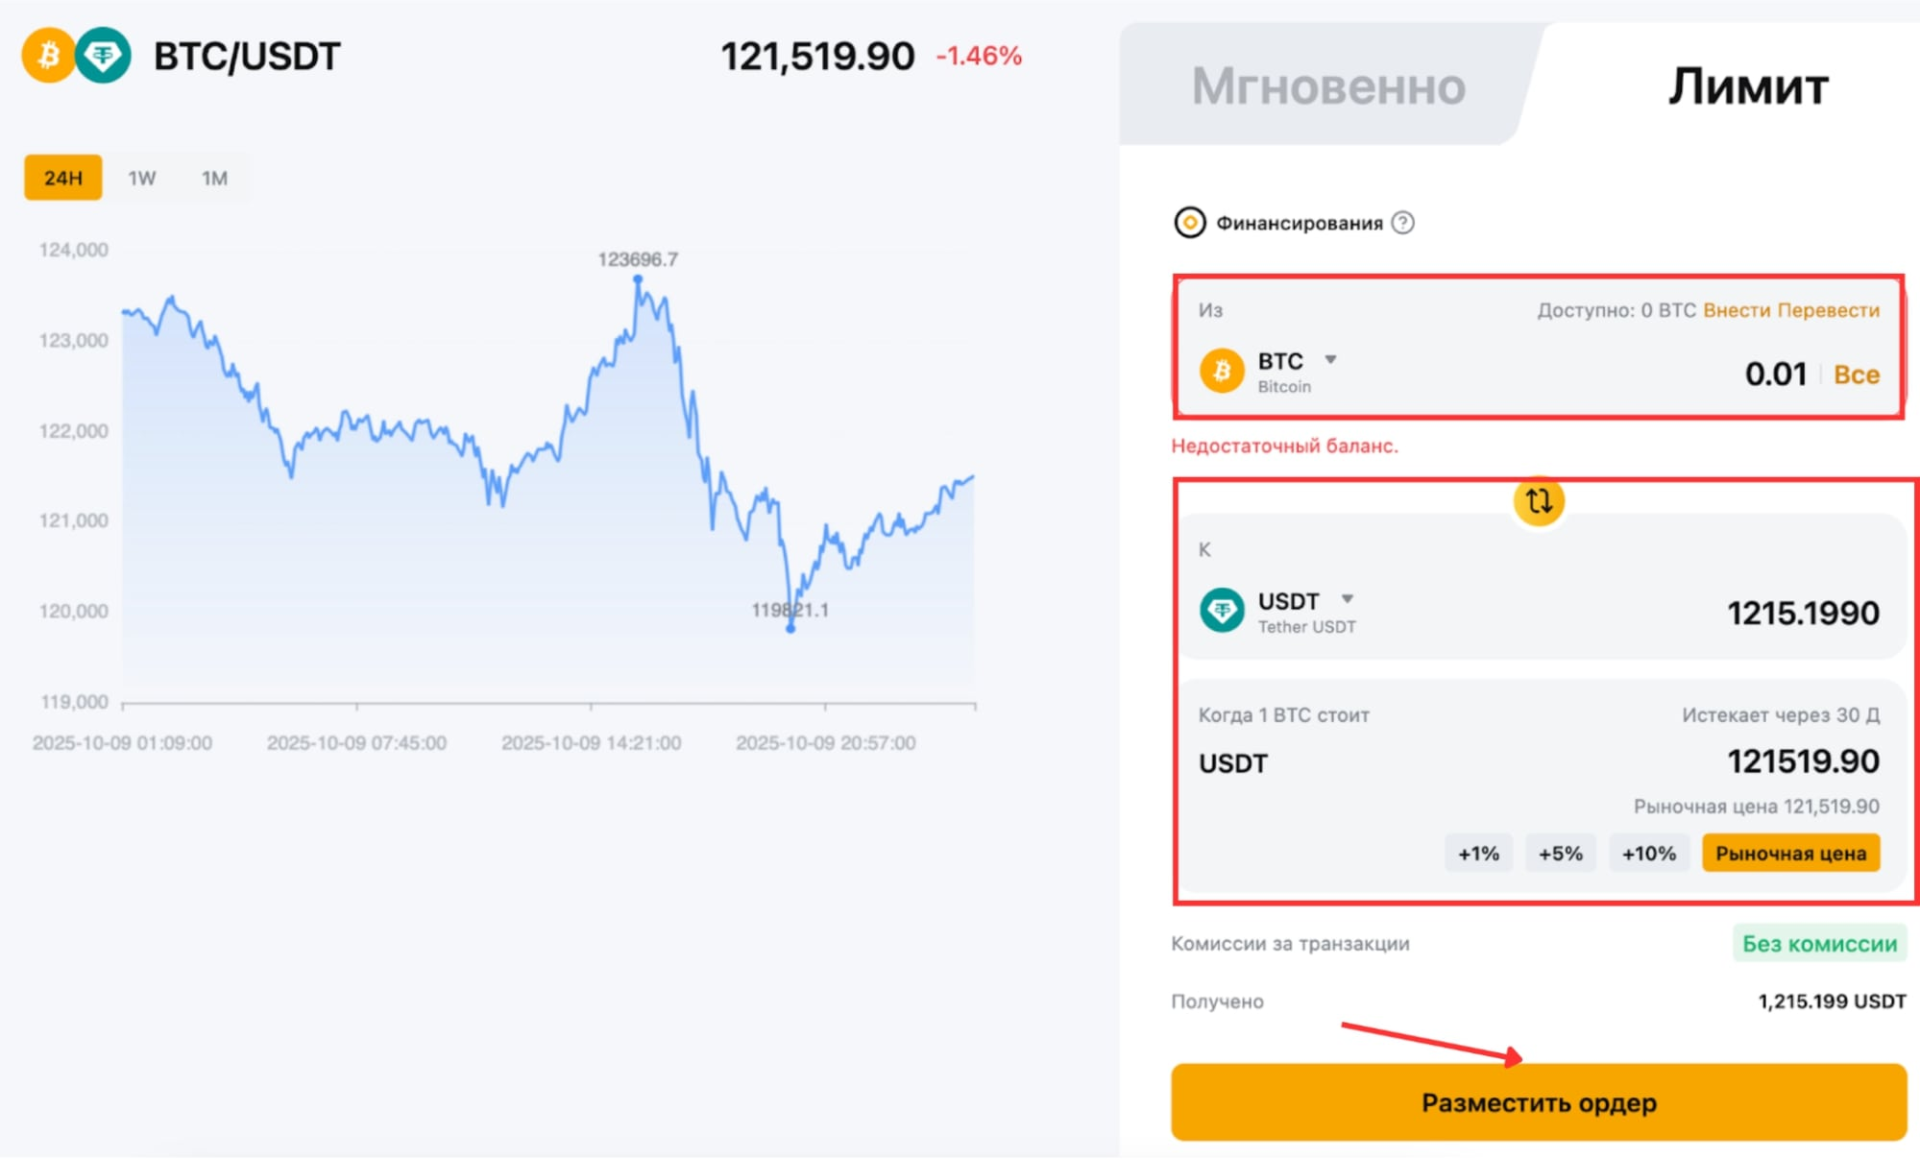1920x1159 pixels.
Task: Click the Внести deposit link
Action: [1736, 310]
